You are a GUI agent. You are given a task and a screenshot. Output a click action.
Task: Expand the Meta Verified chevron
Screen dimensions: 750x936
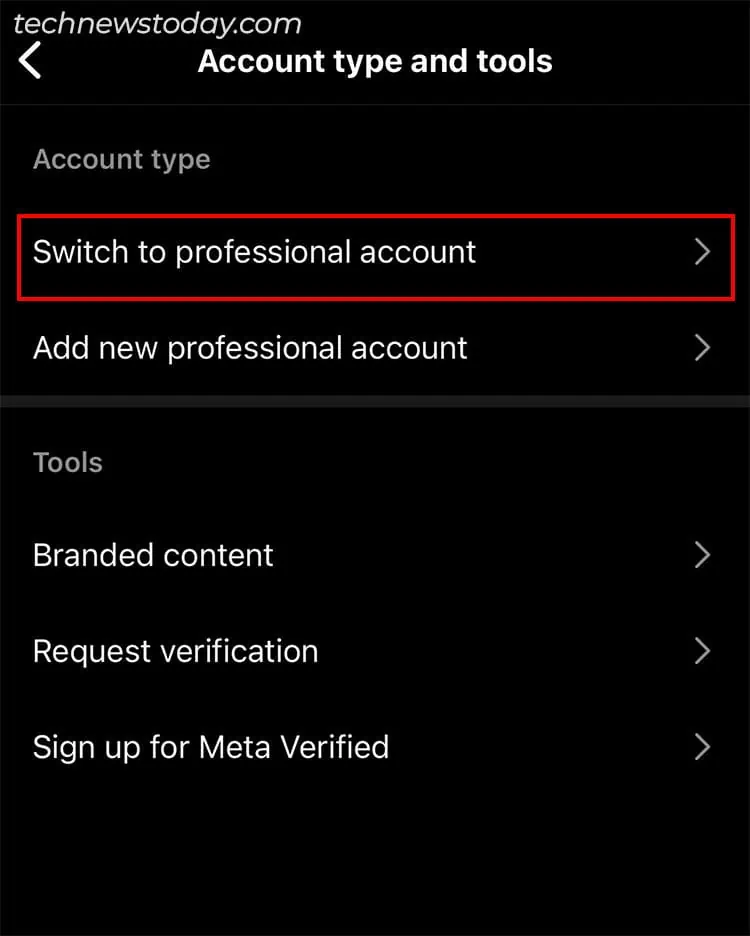(702, 747)
